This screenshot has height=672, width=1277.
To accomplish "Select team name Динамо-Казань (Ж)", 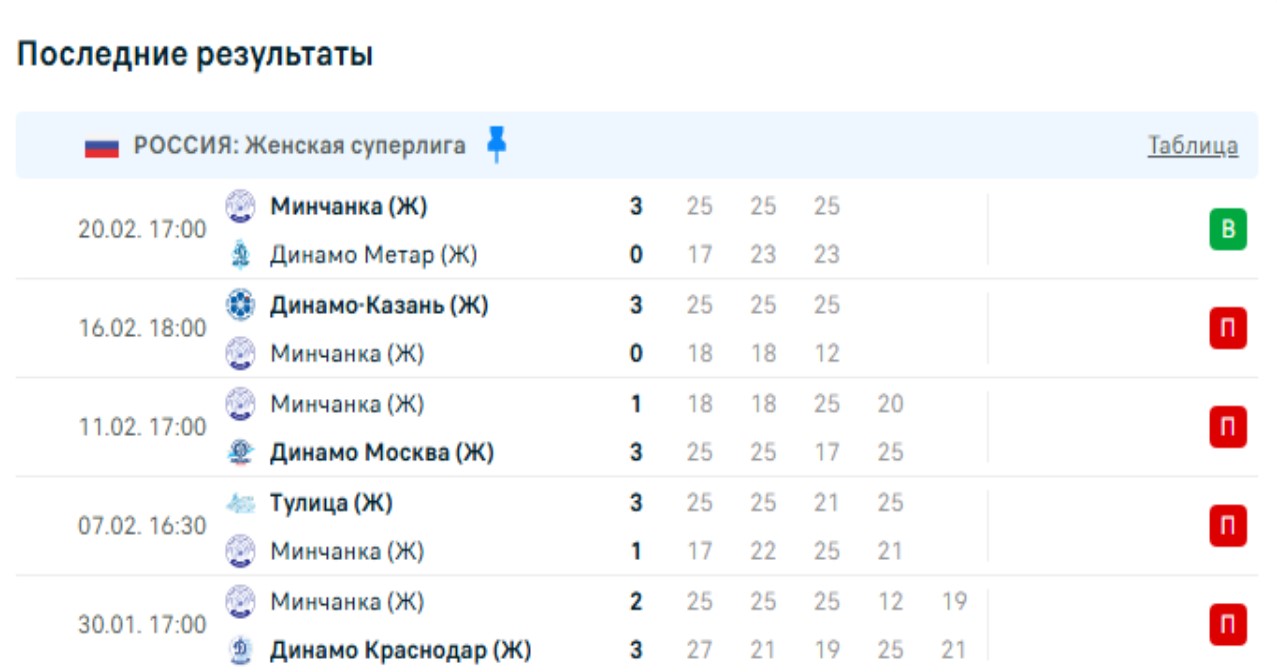I will pos(379,305).
